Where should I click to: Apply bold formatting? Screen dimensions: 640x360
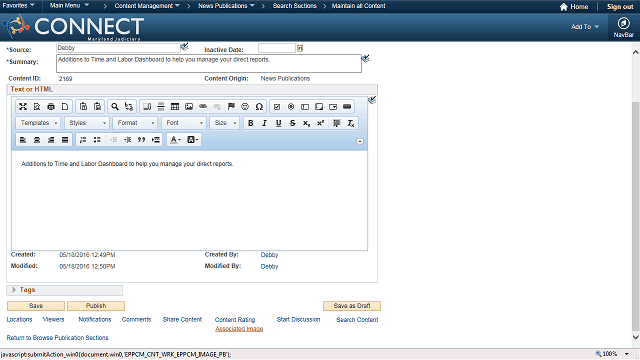click(251, 123)
